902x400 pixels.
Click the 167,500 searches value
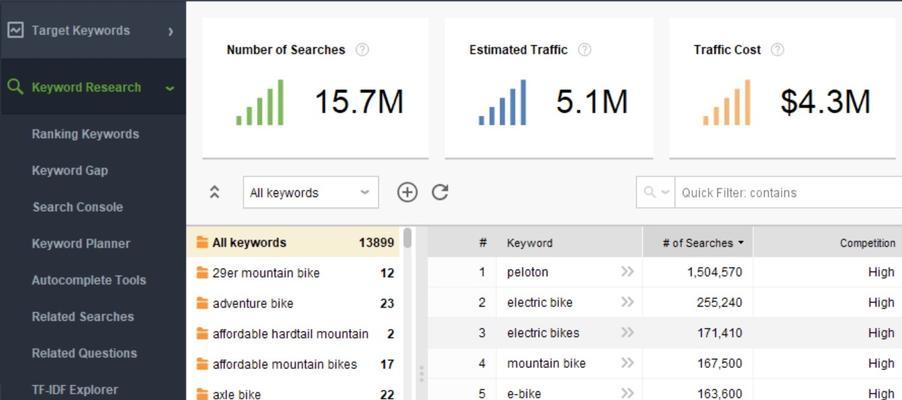(x=719, y=363)
